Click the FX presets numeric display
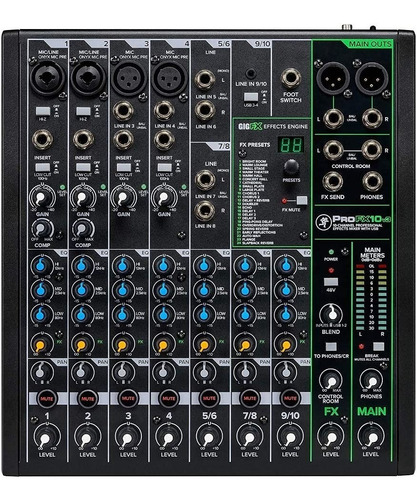Screen dimensions: 417x500 pyautogui.click(x=291, y=145)
